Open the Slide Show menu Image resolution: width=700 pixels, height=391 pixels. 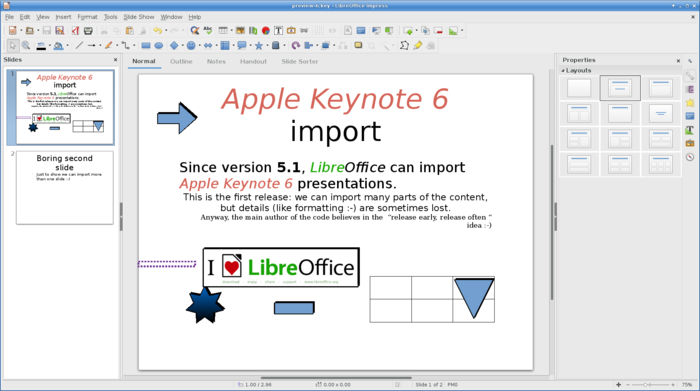(138, 17)
